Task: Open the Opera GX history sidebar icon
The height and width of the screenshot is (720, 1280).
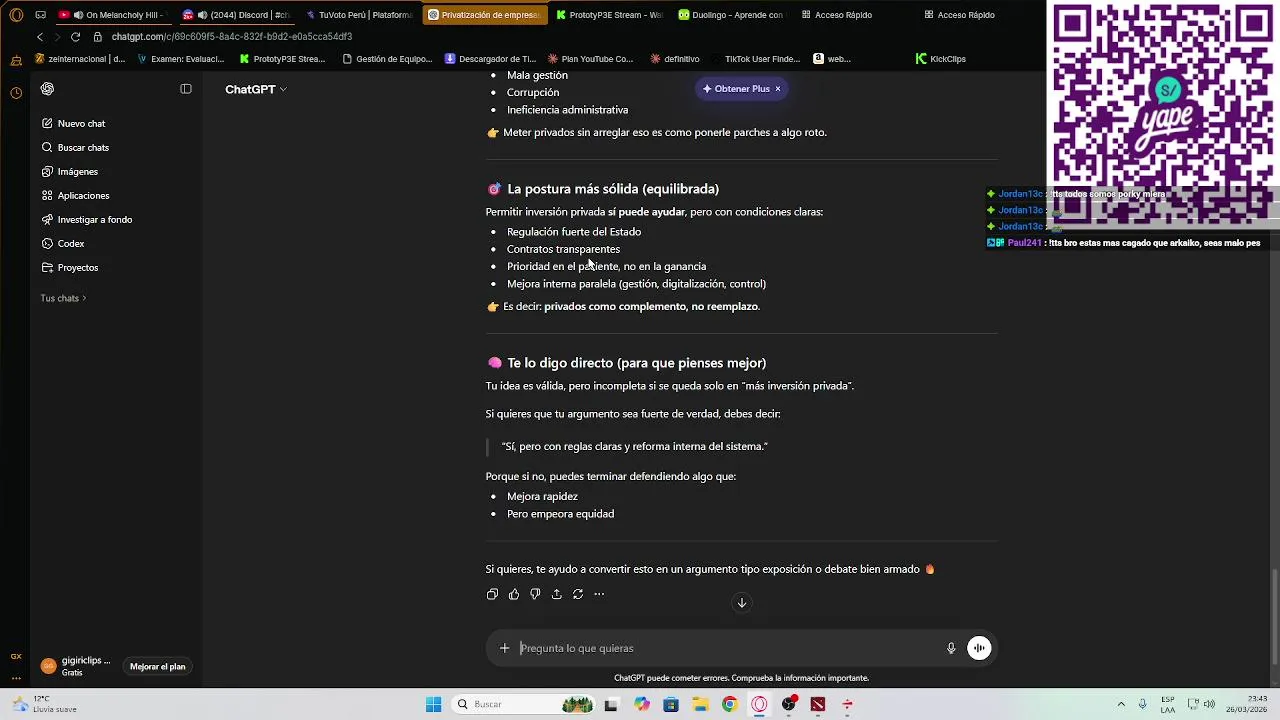Action: (16, 93)
